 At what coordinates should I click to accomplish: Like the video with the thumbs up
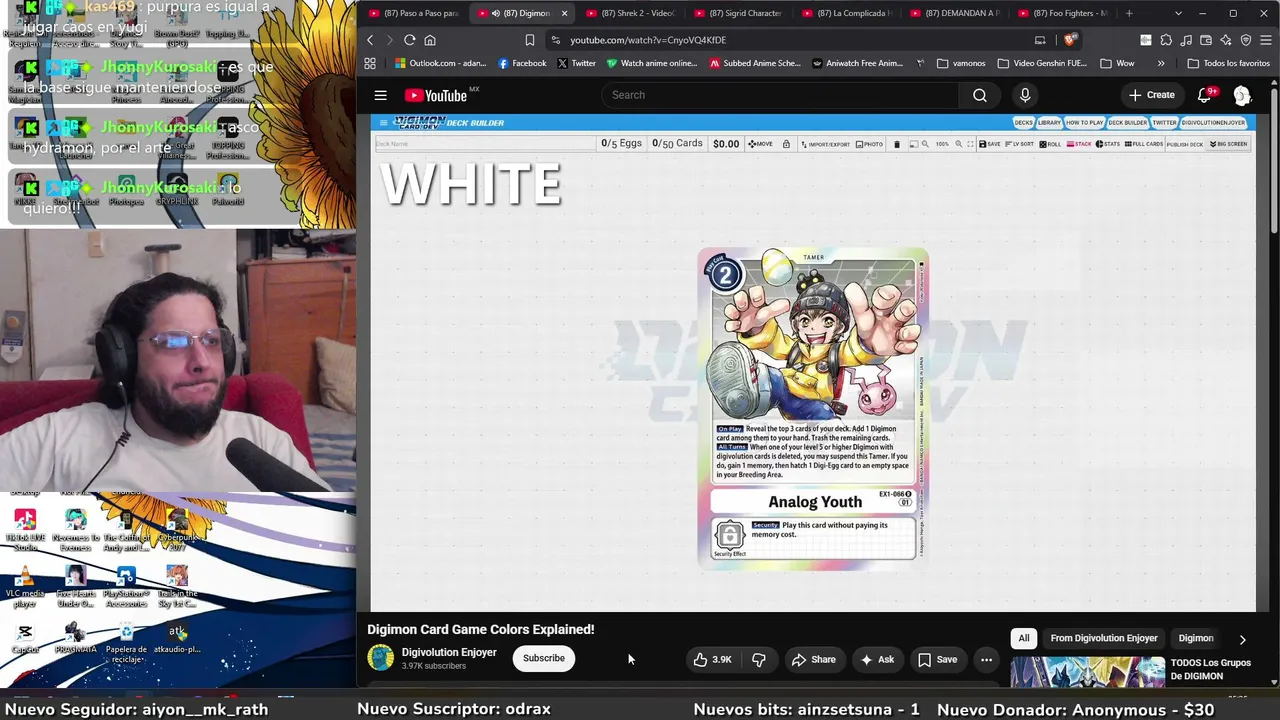712,659
